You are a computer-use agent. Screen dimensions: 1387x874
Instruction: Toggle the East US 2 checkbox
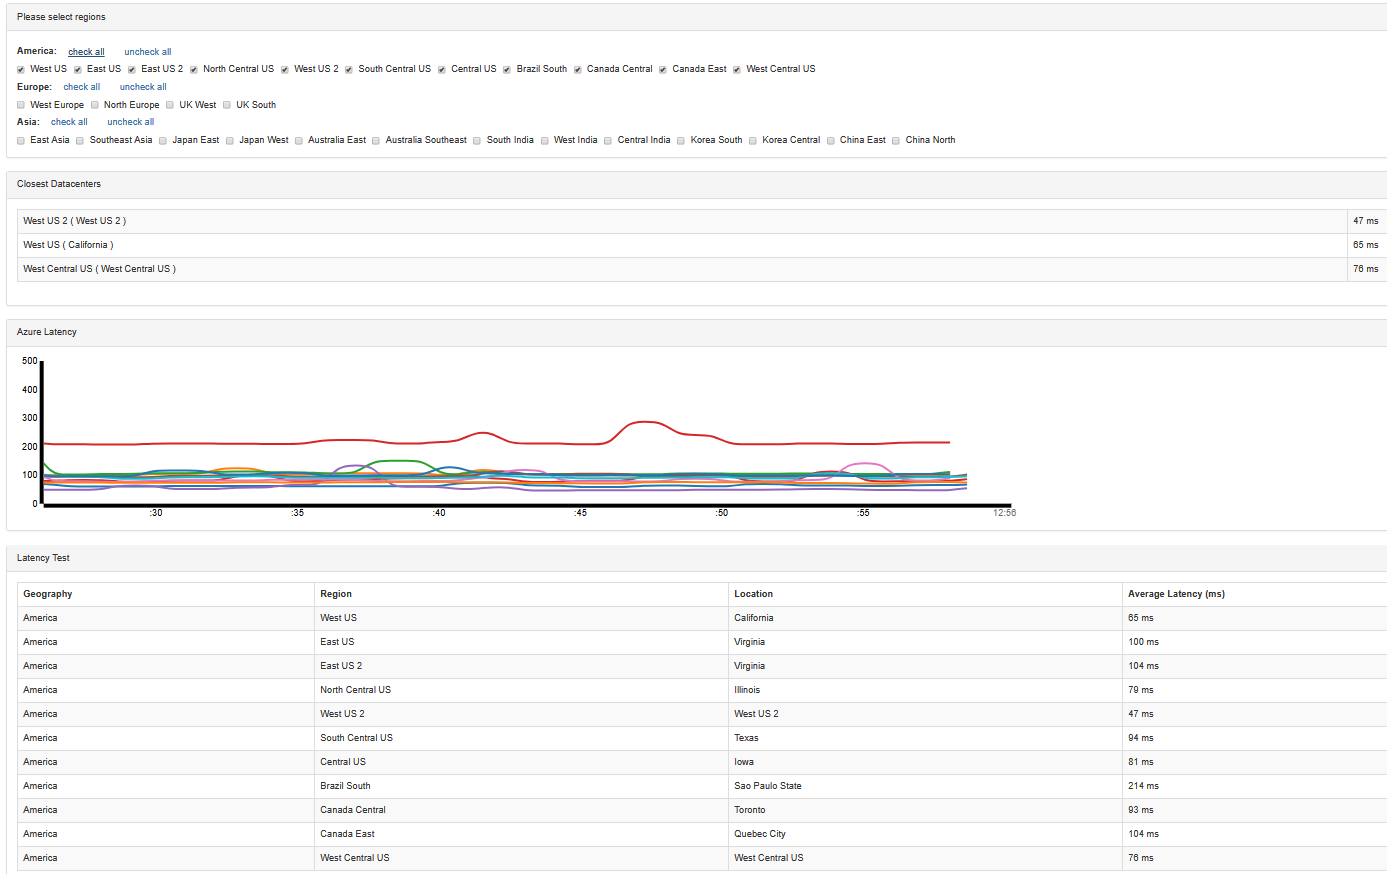(131, 70)
